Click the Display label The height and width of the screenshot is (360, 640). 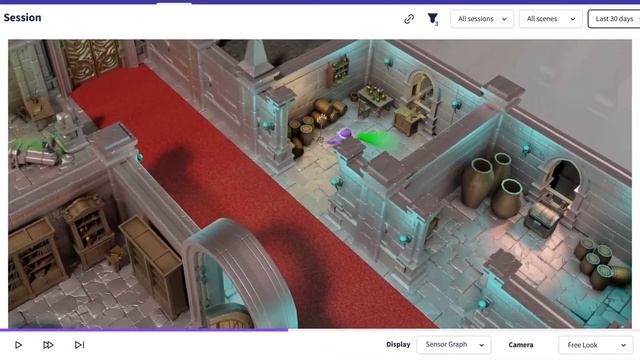click(x=398, y=344)
